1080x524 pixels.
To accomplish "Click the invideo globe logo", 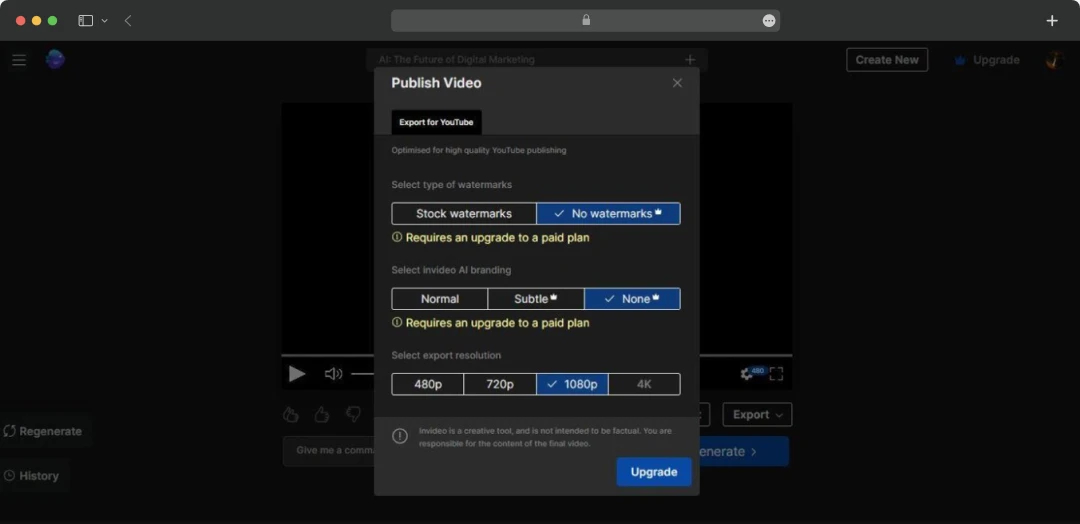I will coord(55,59).
